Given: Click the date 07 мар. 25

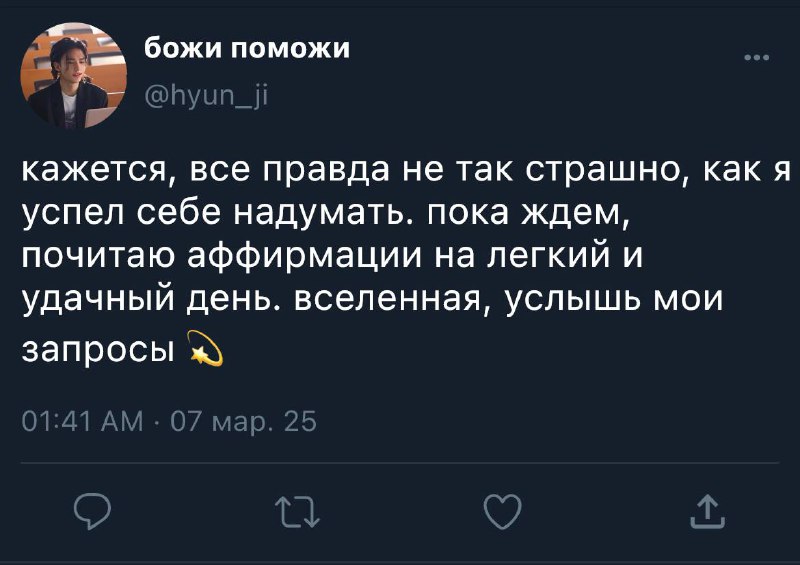Looking at the screenshot, I should pyautogui.click(x=243, y=422).
